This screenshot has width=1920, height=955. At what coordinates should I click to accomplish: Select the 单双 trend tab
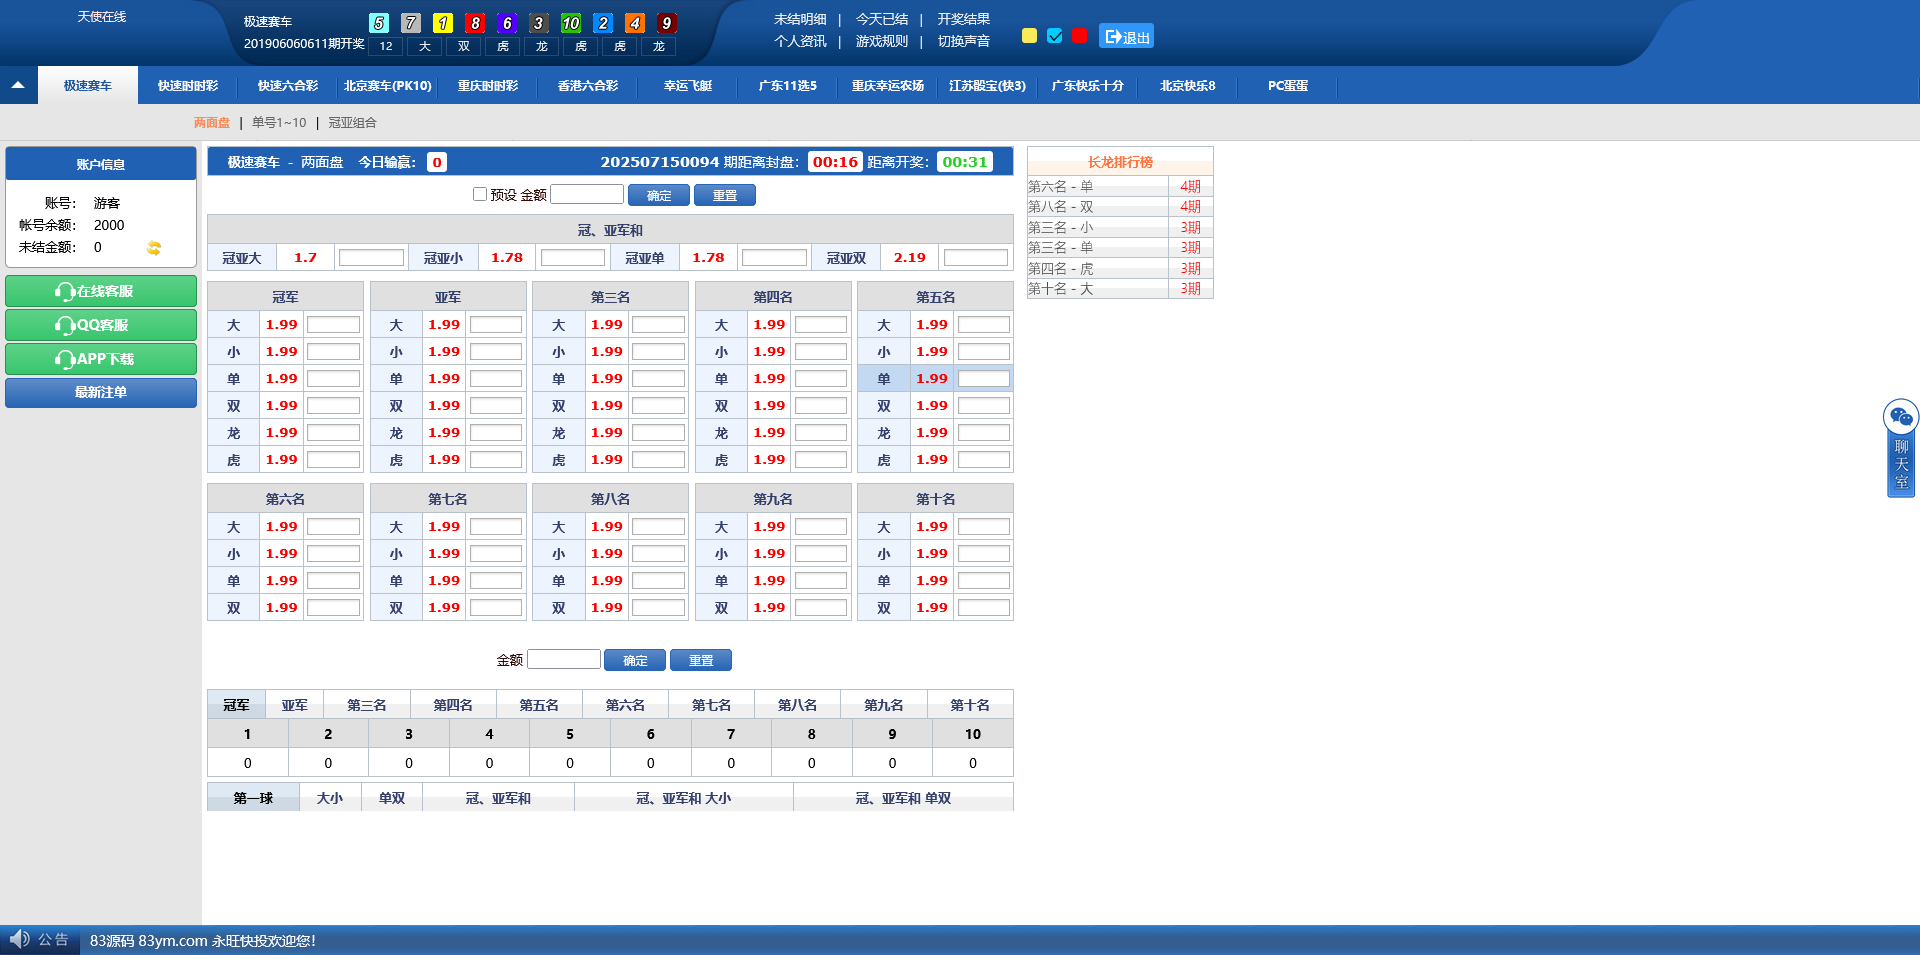392,798
